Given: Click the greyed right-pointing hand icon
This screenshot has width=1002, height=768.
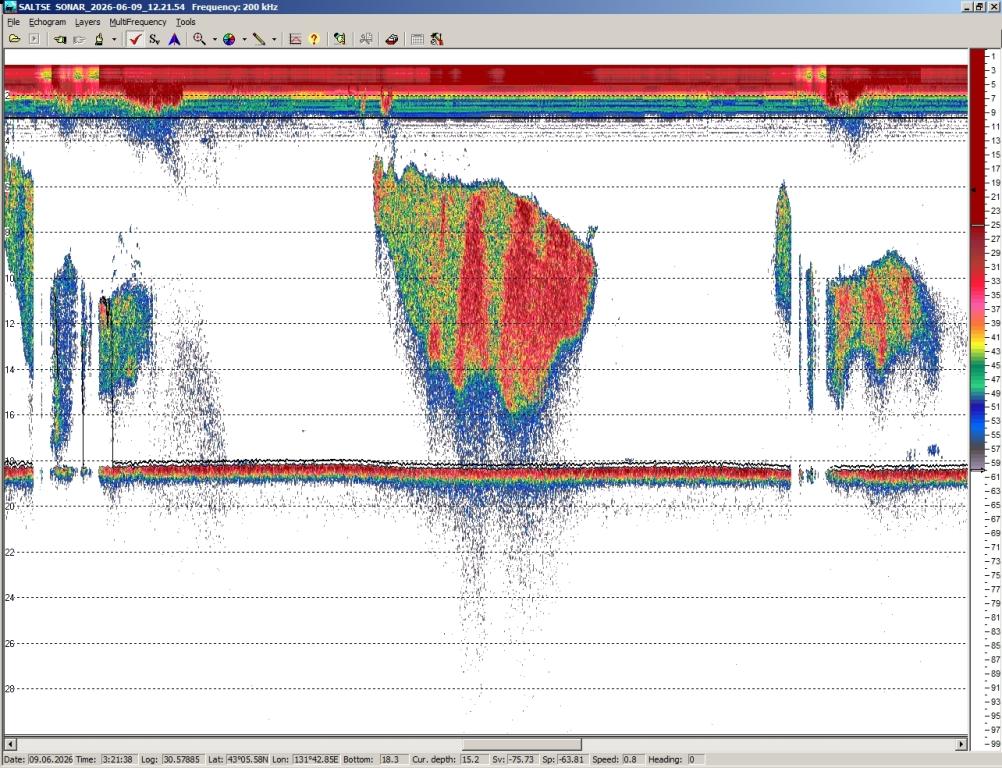Looking at the screenshot, I should (79, 39).
